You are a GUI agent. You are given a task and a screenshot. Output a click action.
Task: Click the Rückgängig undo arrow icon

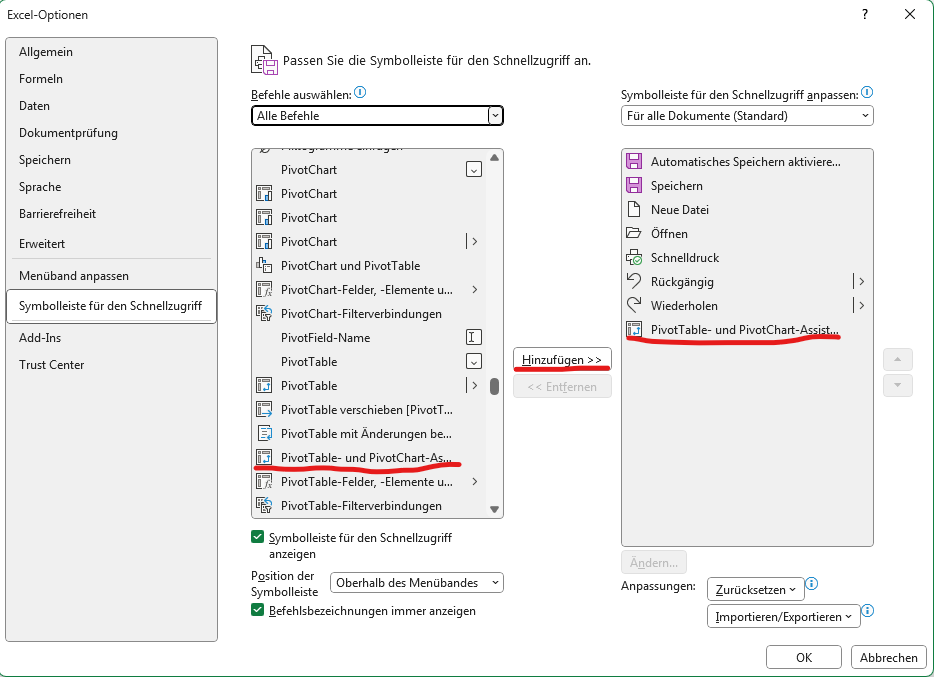[633, 282]
